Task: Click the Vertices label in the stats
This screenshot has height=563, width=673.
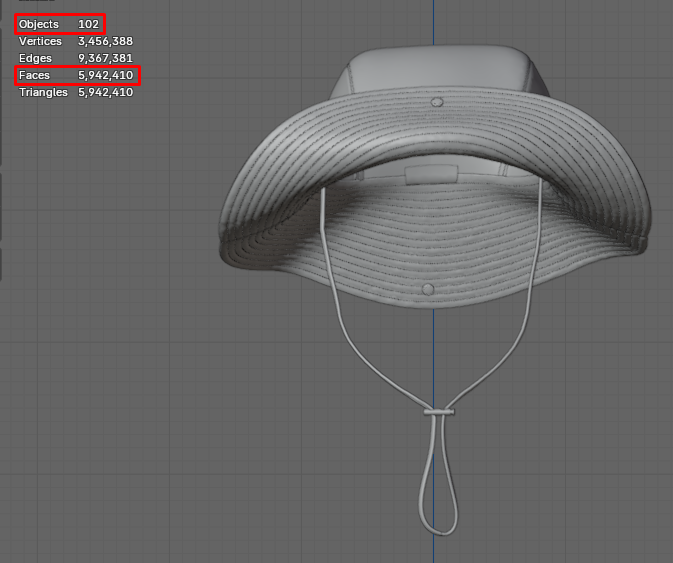Action: [41, 41]
